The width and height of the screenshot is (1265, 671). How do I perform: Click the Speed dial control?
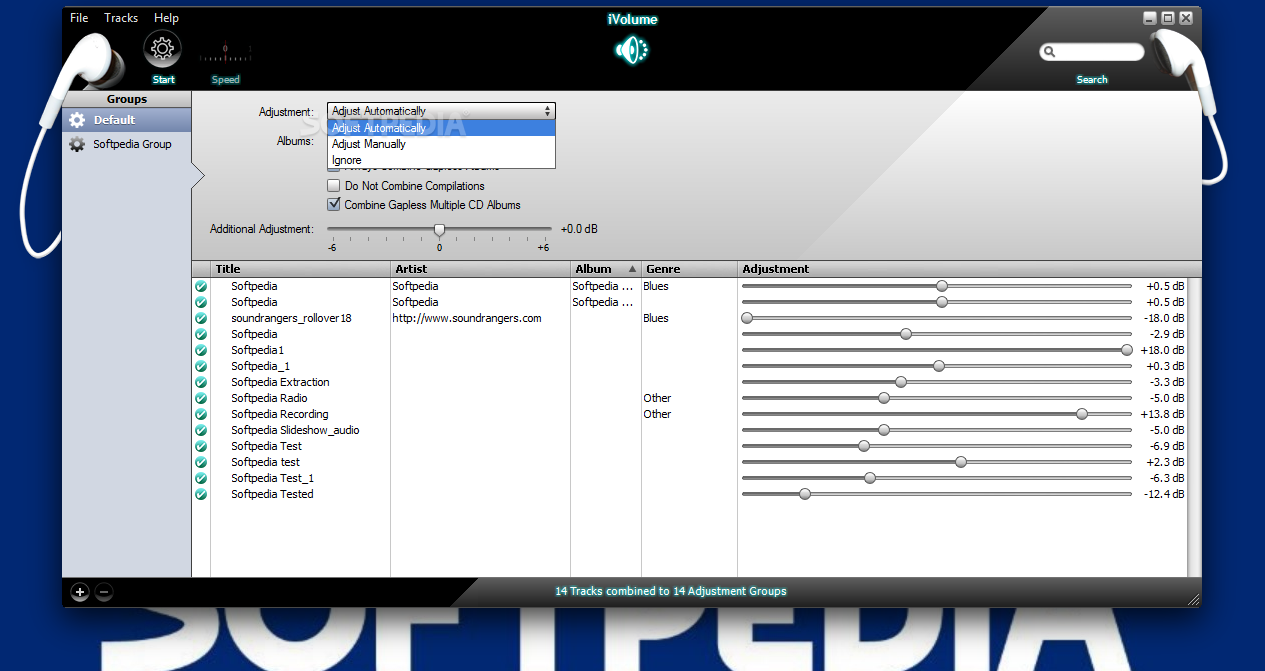click(x=225, y=52)
